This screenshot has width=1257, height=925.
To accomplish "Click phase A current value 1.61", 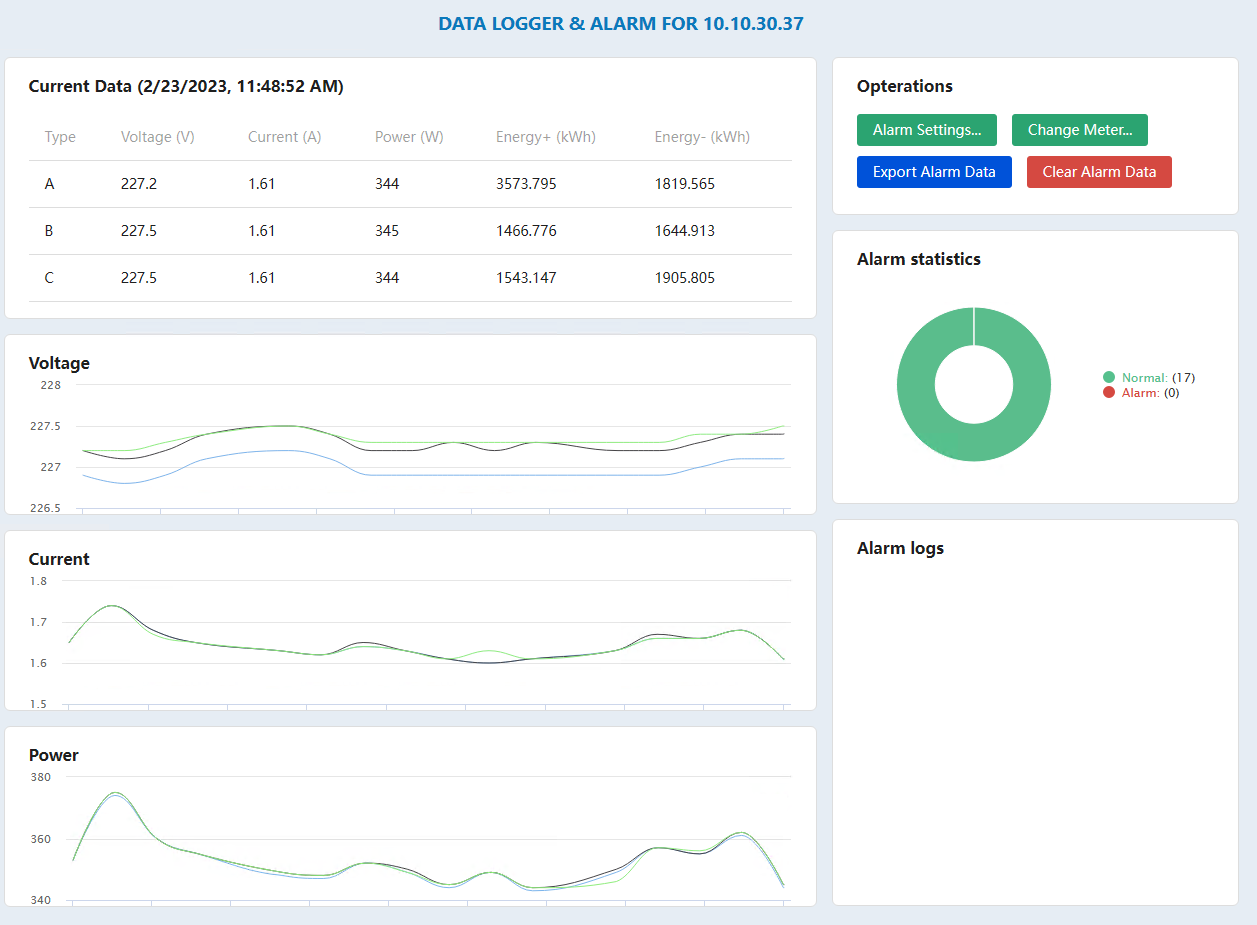I will tap(261, 184).
